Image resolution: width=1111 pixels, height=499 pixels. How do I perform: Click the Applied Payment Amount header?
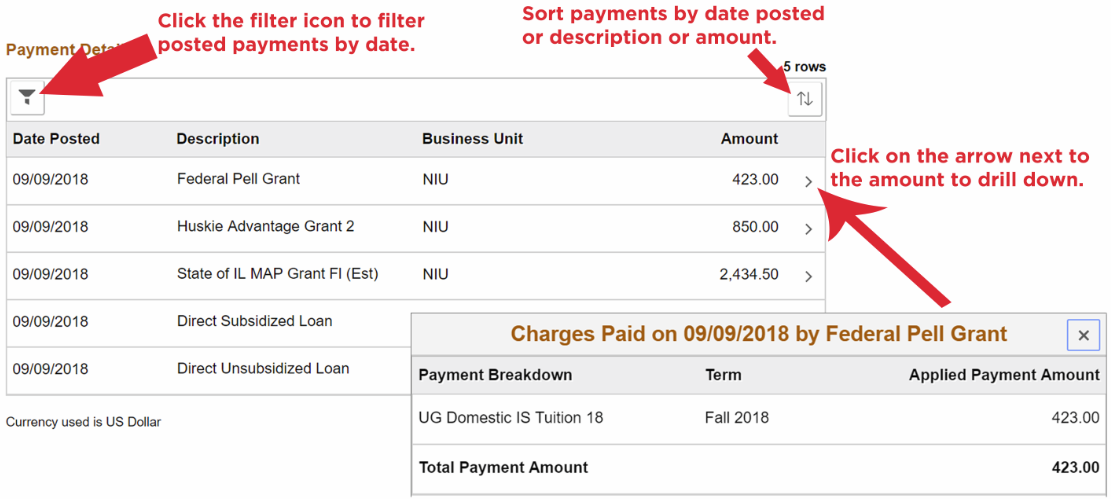point(1003,375)
